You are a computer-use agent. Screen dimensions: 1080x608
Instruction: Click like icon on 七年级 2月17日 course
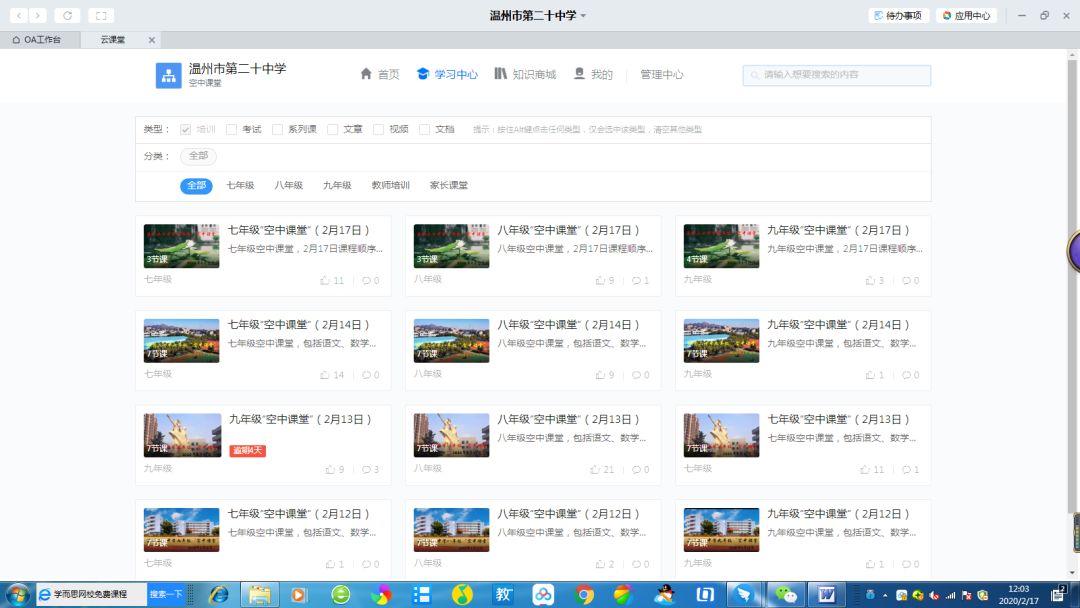325,281
